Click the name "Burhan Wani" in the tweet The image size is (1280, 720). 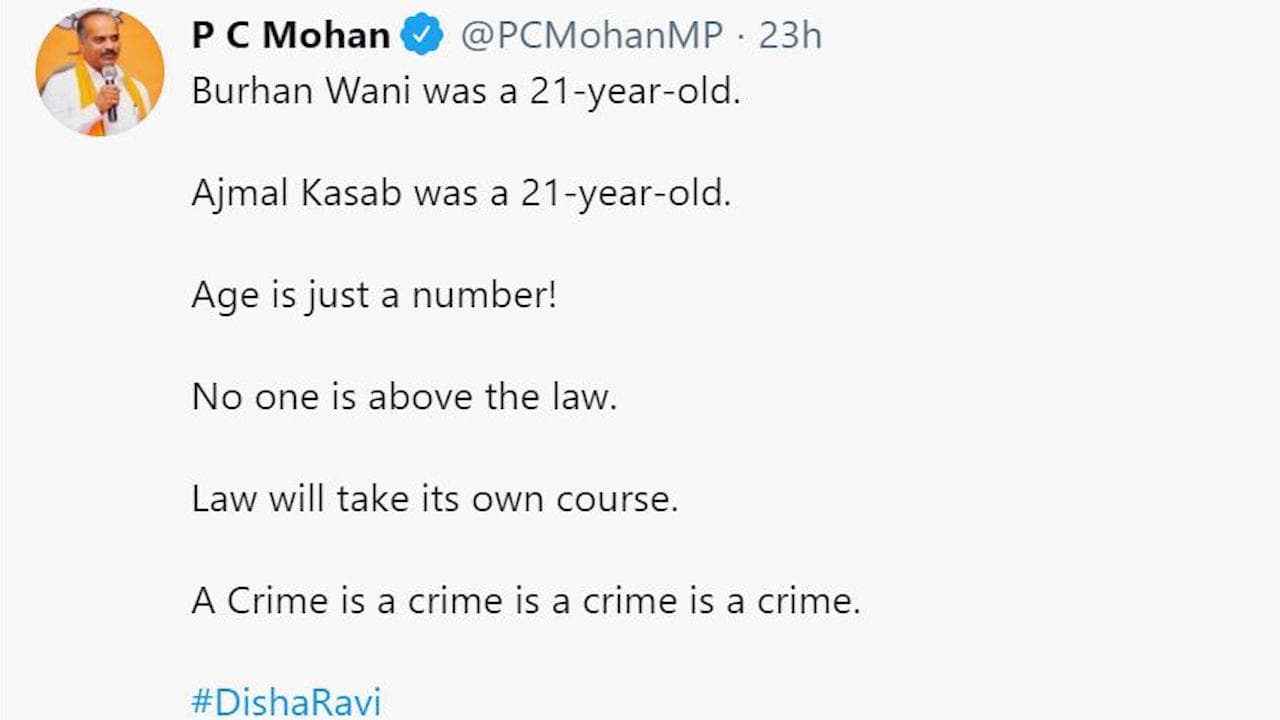[x=301, y=92]
